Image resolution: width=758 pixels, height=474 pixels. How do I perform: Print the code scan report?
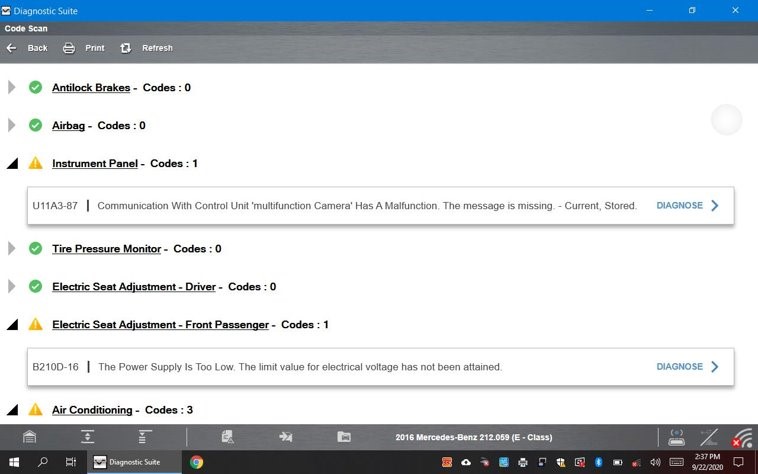[84, 48]
